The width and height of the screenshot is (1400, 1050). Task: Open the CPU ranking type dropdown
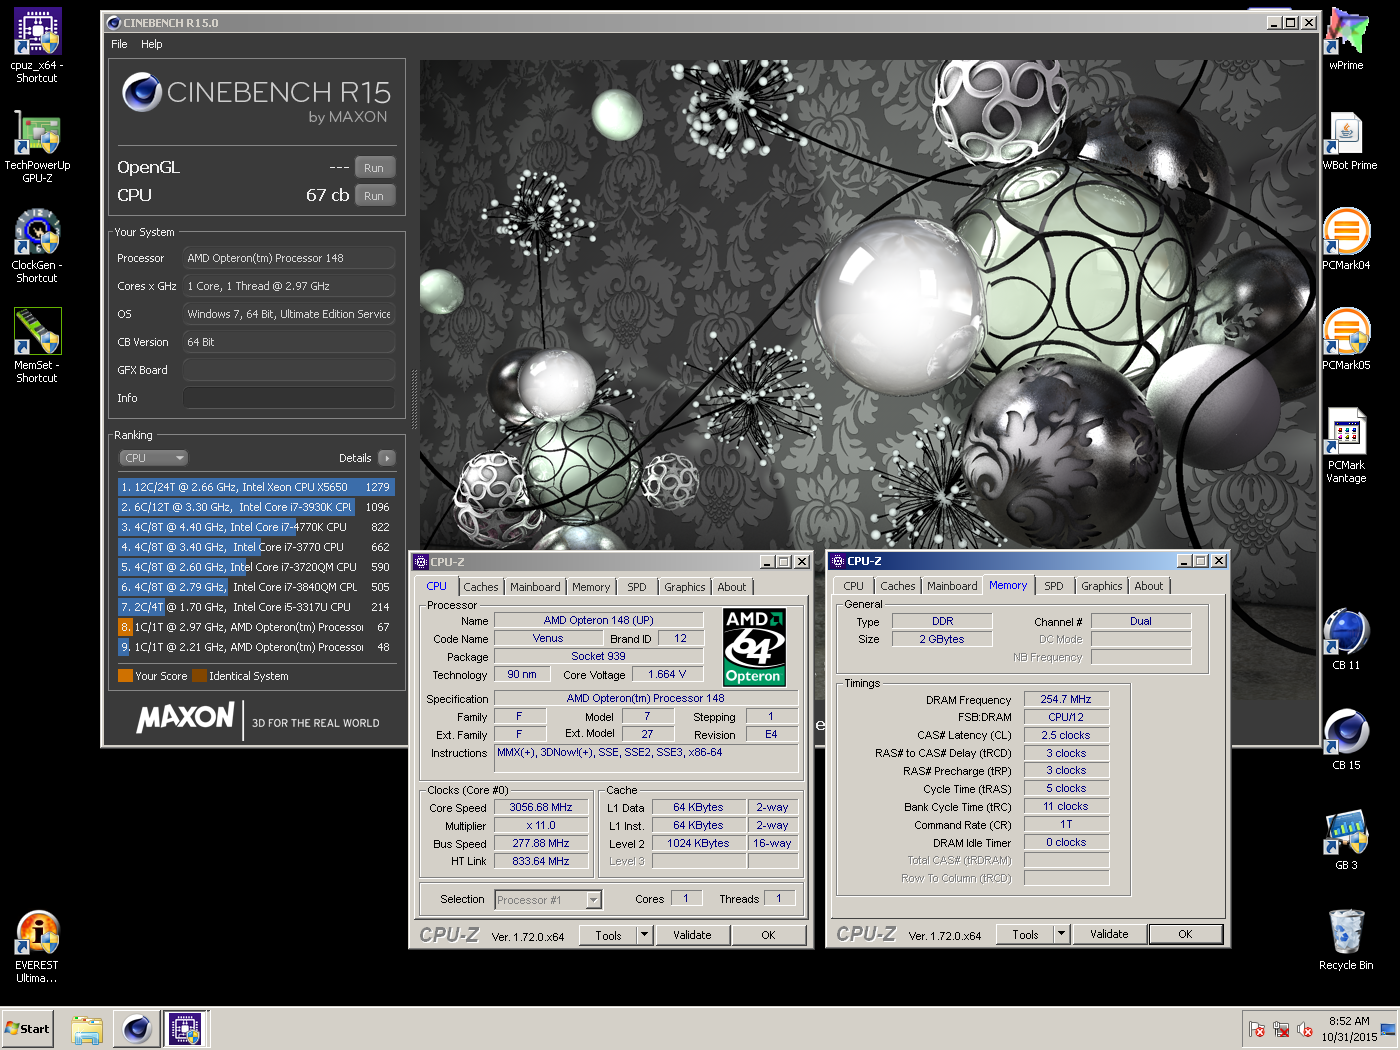(153, 458)
